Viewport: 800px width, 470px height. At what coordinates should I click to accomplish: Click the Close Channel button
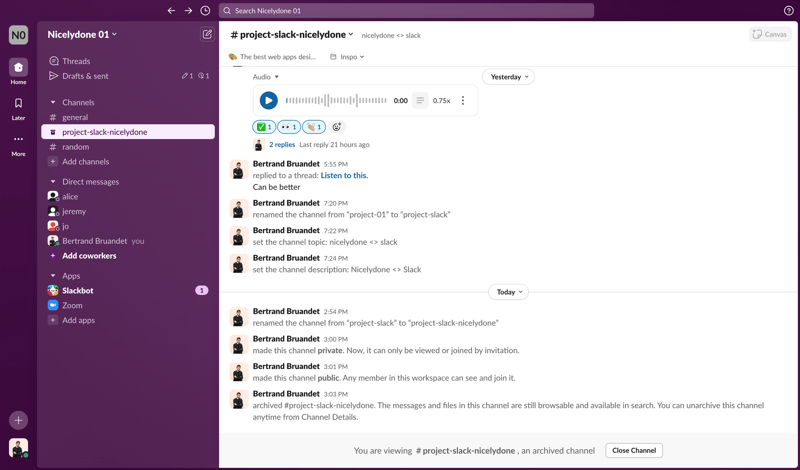pyautogui.click(x=634, y=451)
